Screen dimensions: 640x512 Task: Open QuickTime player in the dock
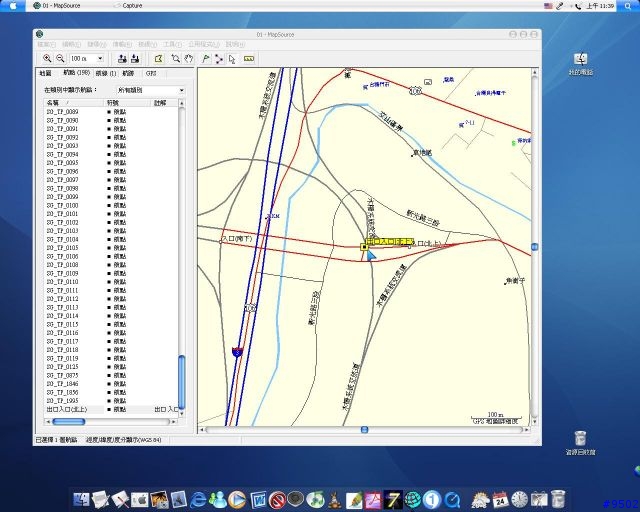pyautogui.click(x=452, y=500)
